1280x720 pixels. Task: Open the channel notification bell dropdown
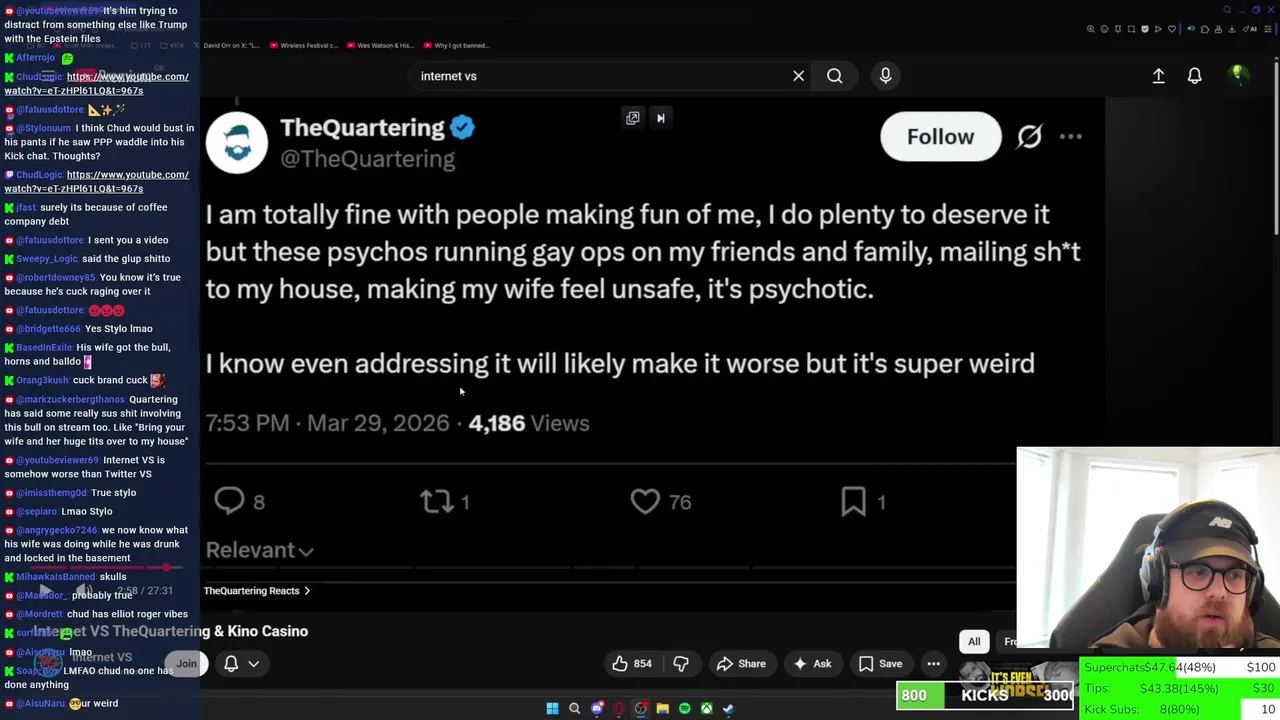coord(241,663)
